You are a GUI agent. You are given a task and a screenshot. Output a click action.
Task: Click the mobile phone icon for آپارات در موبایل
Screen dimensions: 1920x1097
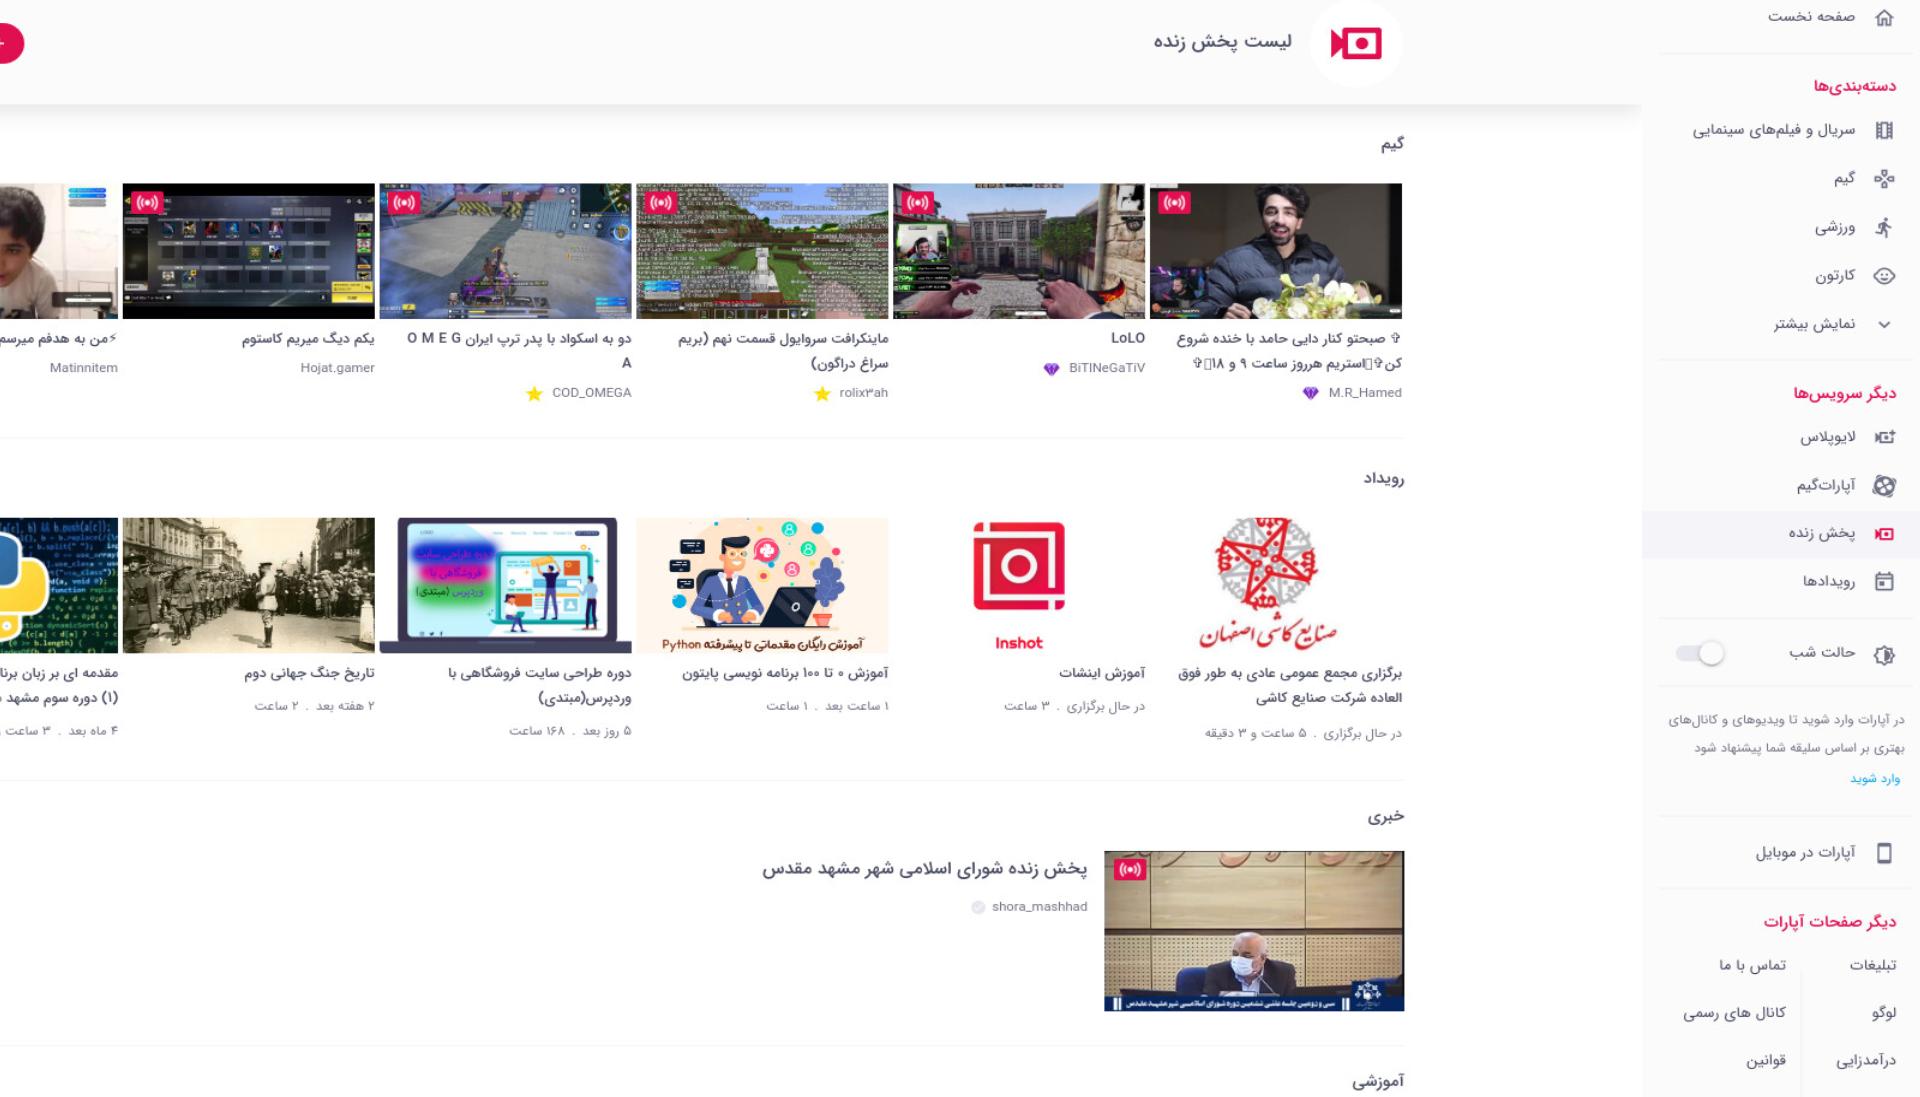coord(1884,853)
